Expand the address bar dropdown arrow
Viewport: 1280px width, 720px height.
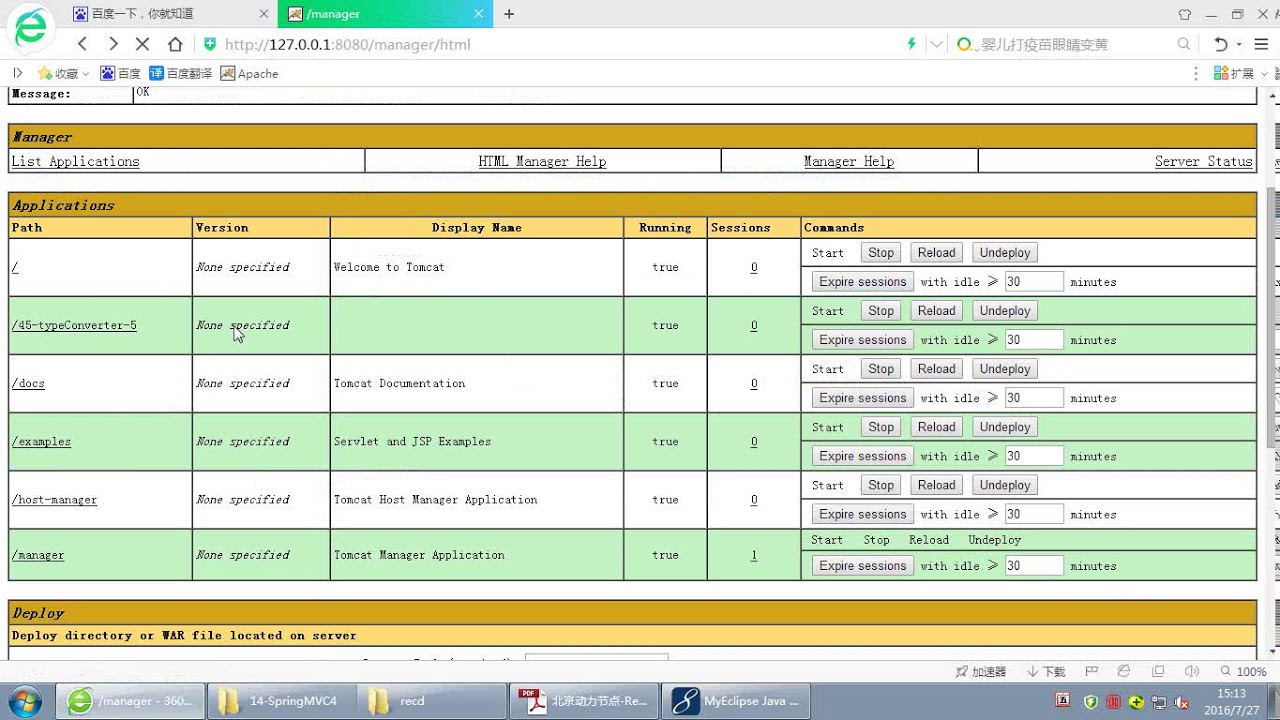pyautogui.click(x=936, y=44)
